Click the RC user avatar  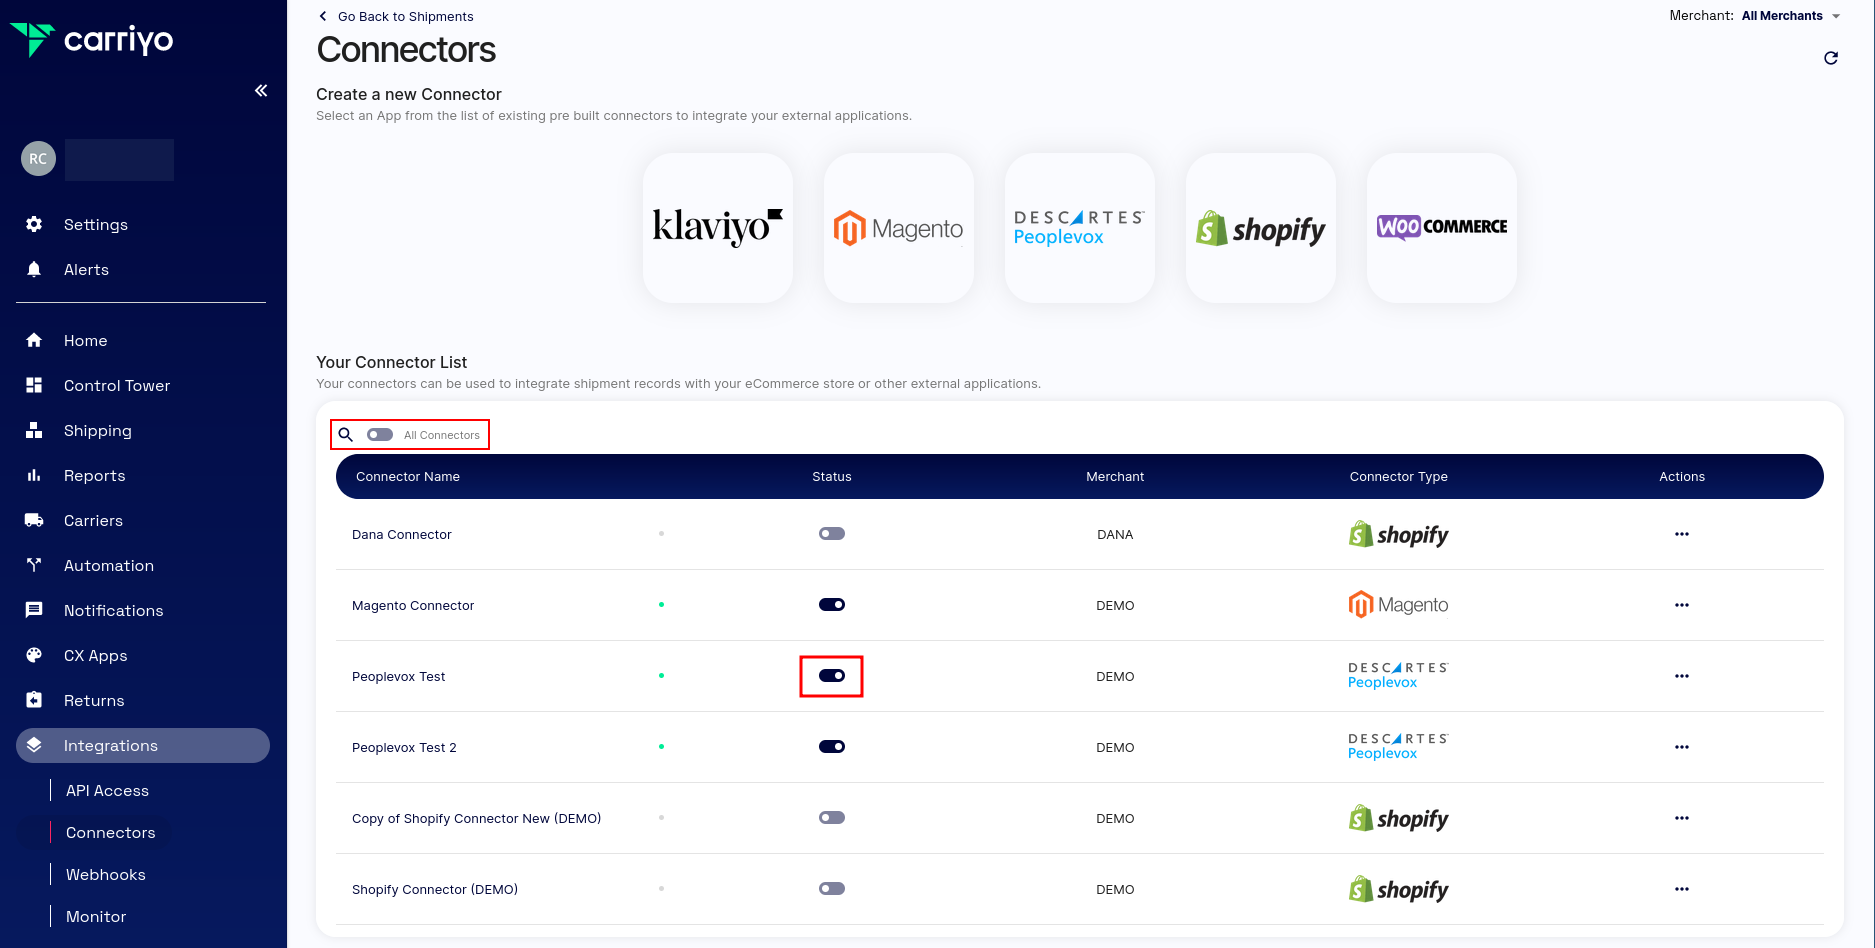(38, 158)
